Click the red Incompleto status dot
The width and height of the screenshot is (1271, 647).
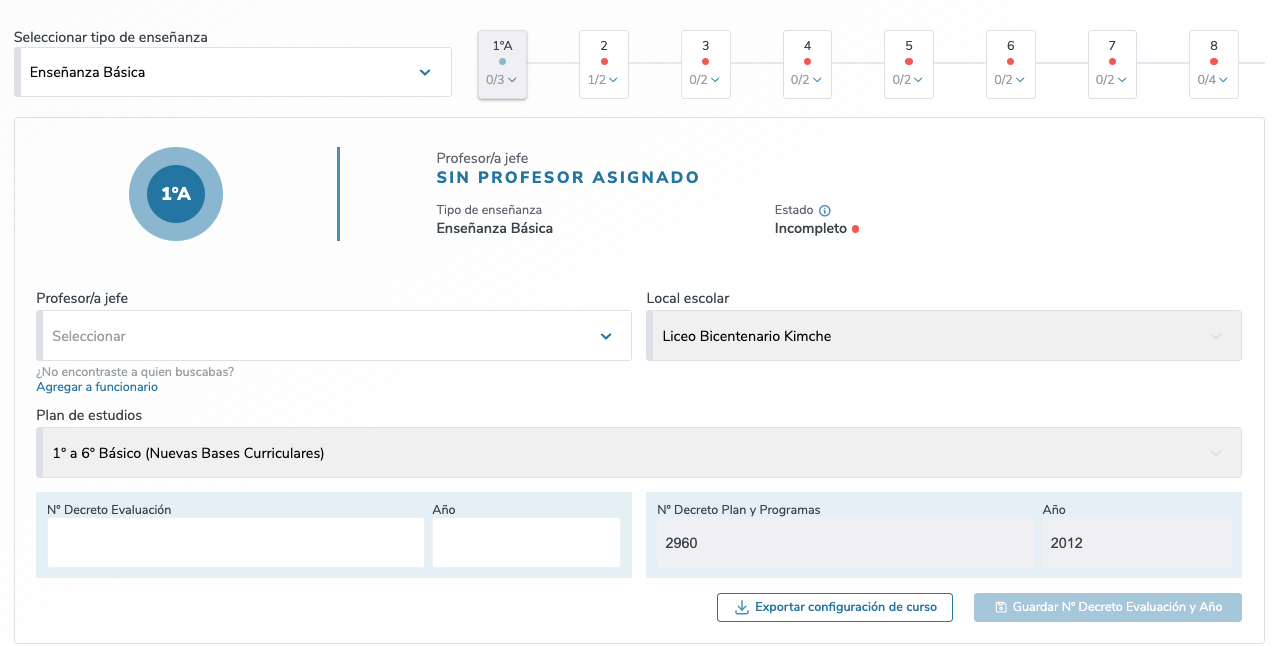(x=855, y=229)
